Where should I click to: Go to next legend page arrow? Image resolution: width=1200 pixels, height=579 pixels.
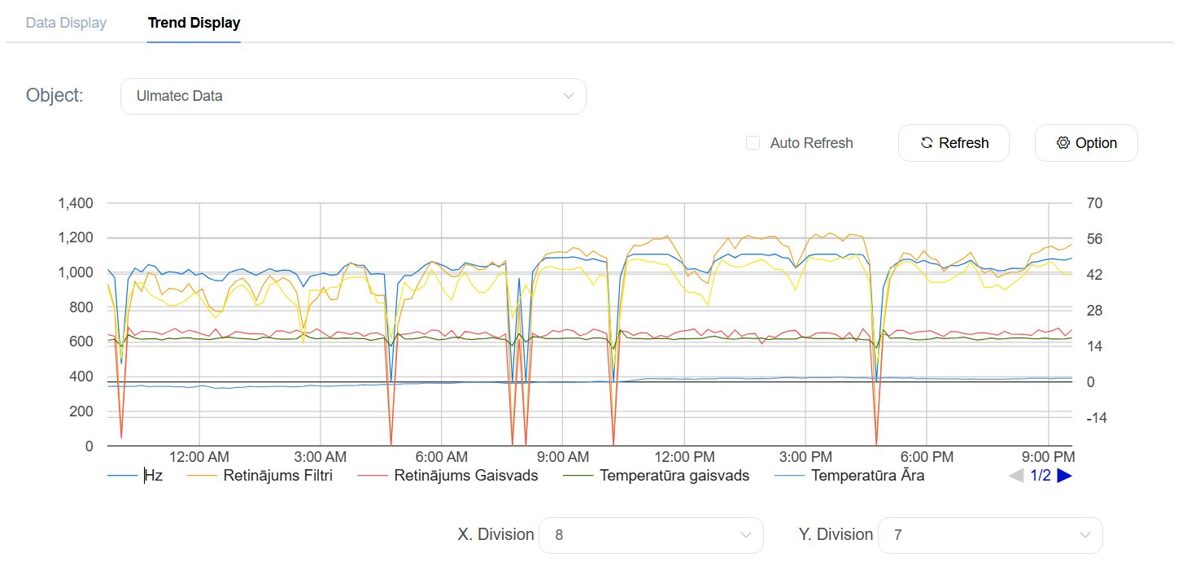1064,476
